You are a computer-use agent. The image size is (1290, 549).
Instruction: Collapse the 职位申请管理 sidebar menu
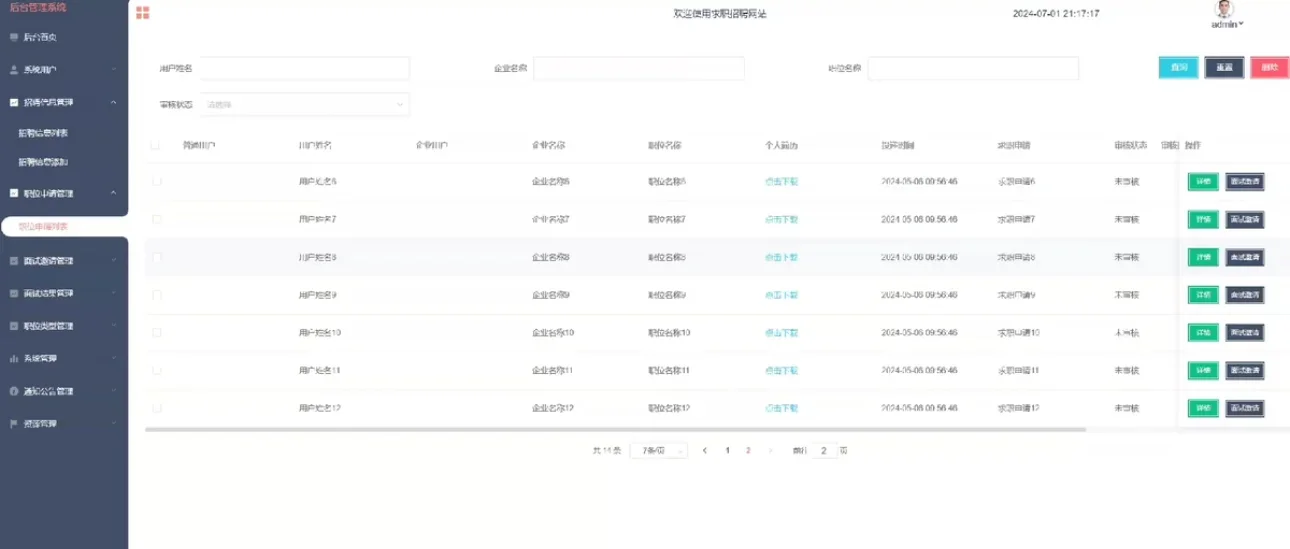click(114, 193)
